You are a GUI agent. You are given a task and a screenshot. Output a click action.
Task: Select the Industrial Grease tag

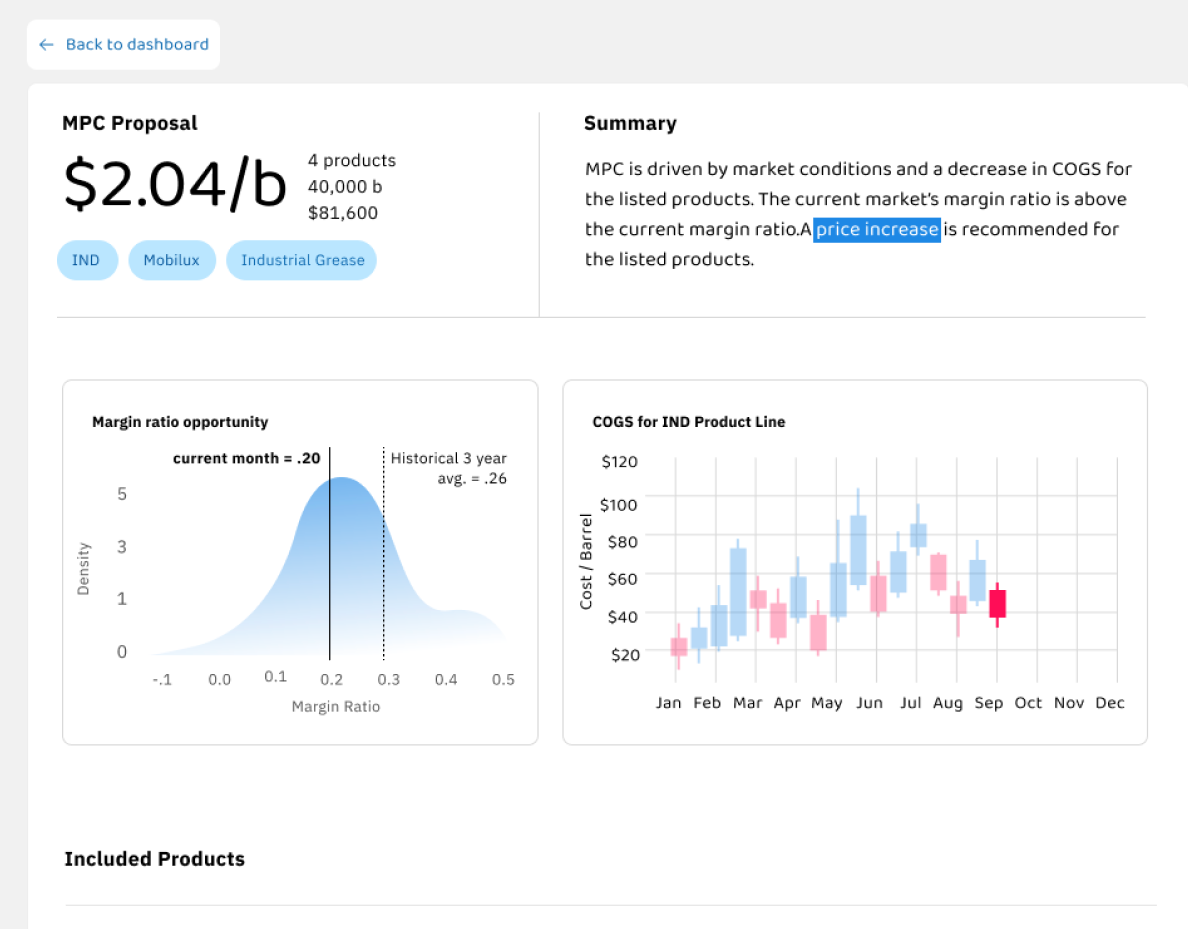point(301,260)
